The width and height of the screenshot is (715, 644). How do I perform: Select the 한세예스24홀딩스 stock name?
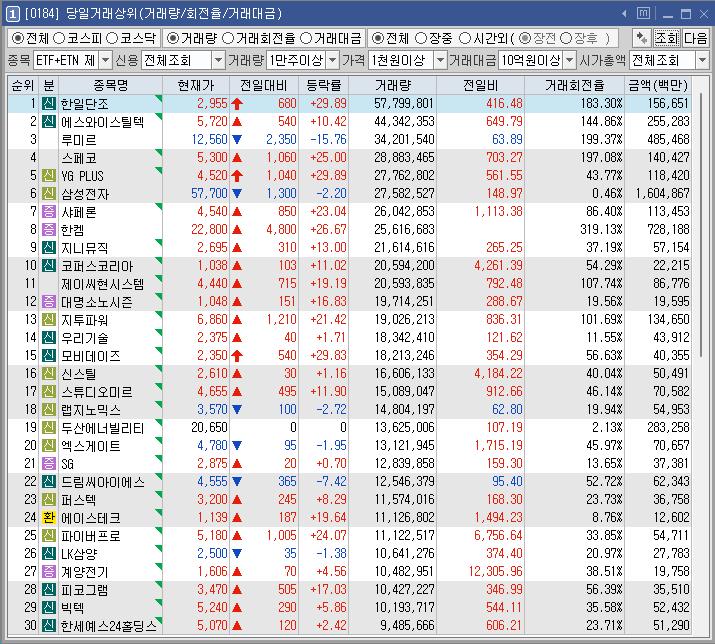[109, 625]
